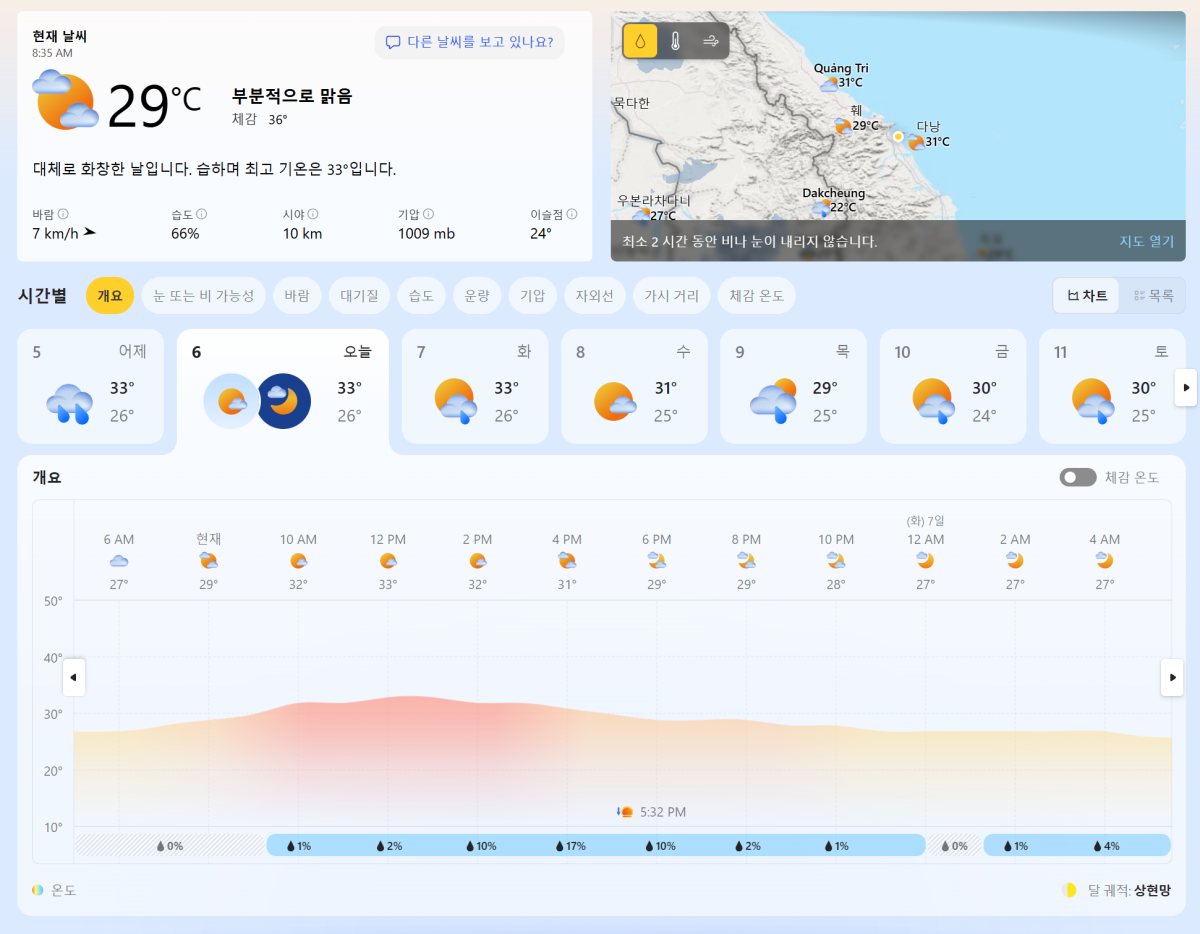Switch to 차트 view
The width and height of the screenshot is (1200, 934).
[1087, 296]
